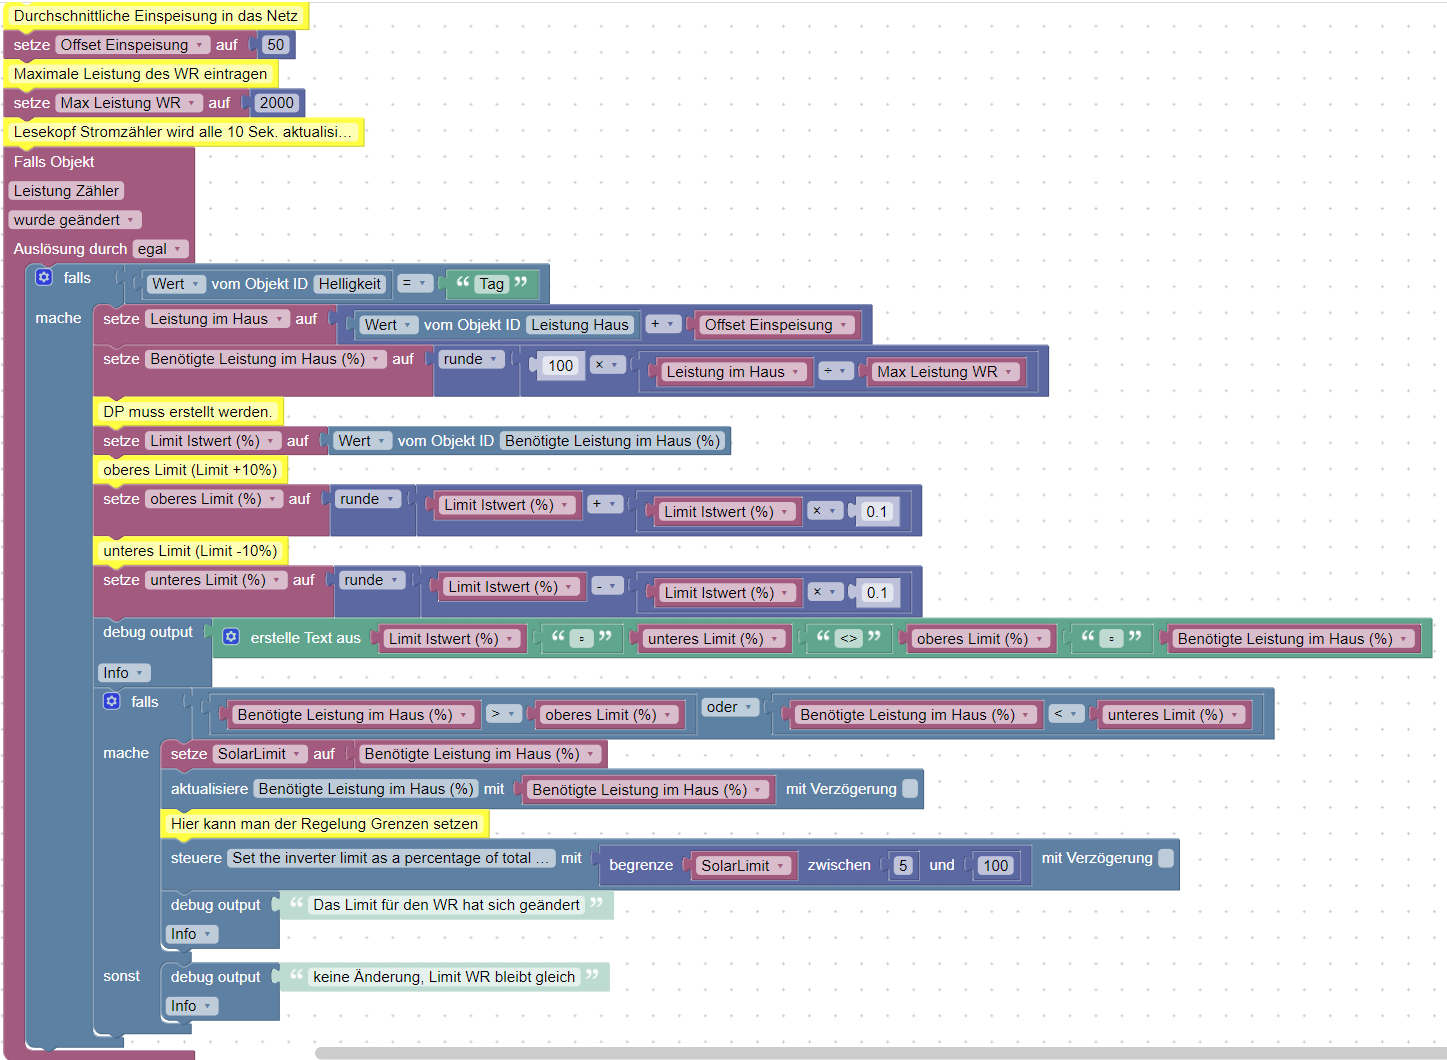Select object ID in setze Limit Istwert row
Viewport: 1447px width, 1060px height.
point(613,441)
